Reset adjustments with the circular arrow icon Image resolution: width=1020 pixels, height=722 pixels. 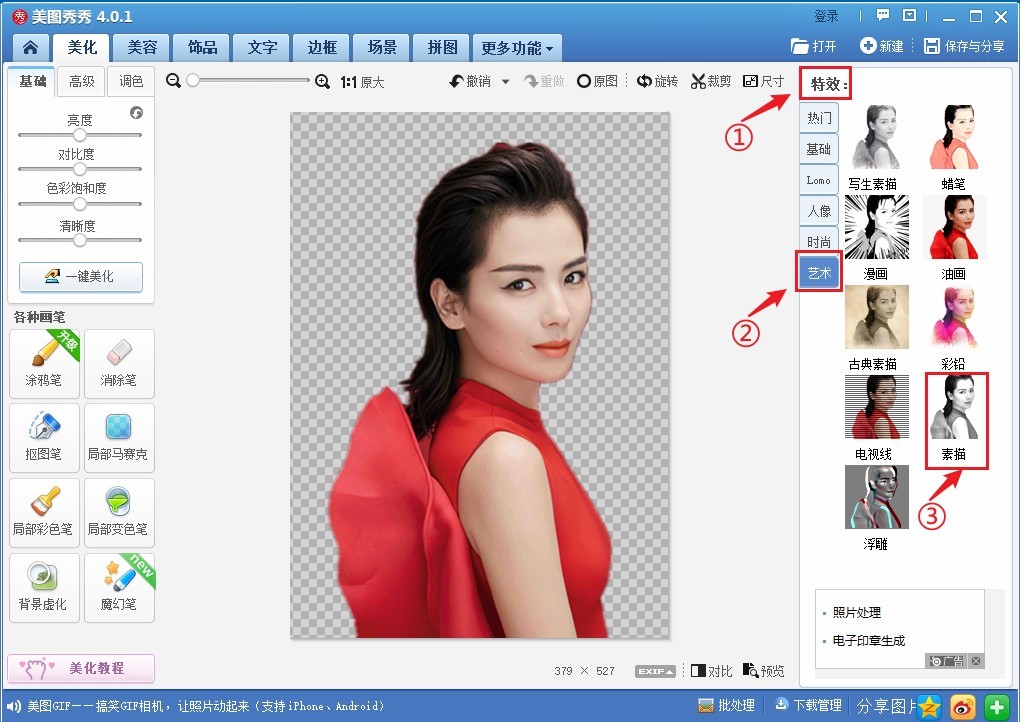pos(137,113)
